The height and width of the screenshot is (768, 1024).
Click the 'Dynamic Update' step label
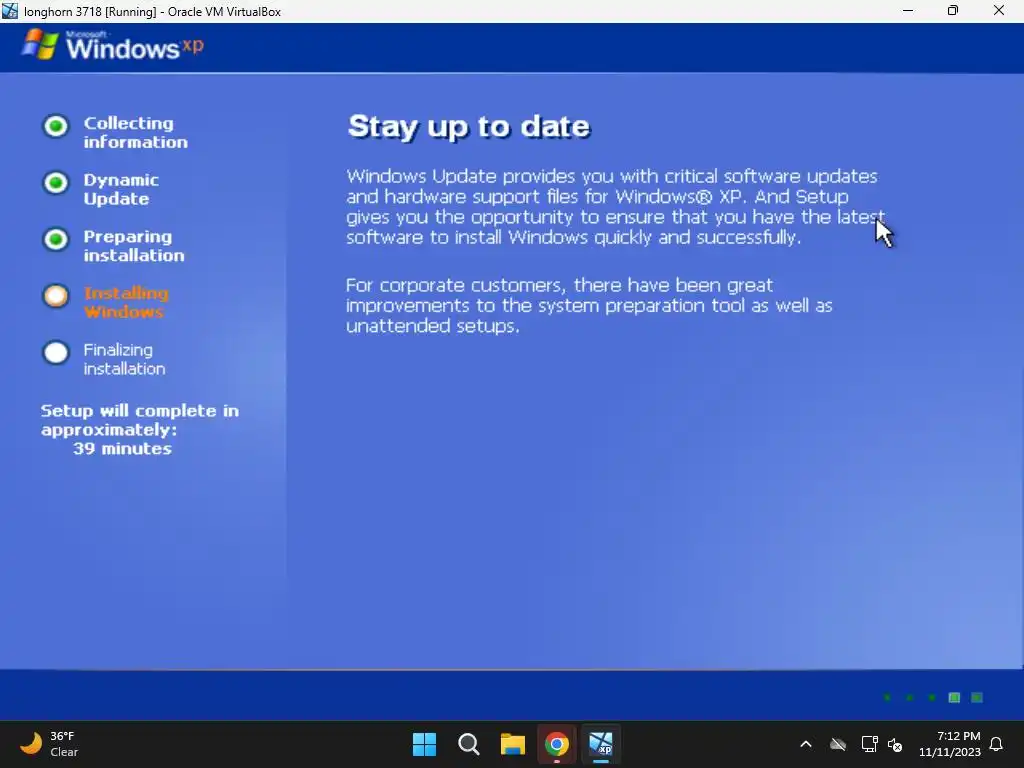(x=121, y=189)
